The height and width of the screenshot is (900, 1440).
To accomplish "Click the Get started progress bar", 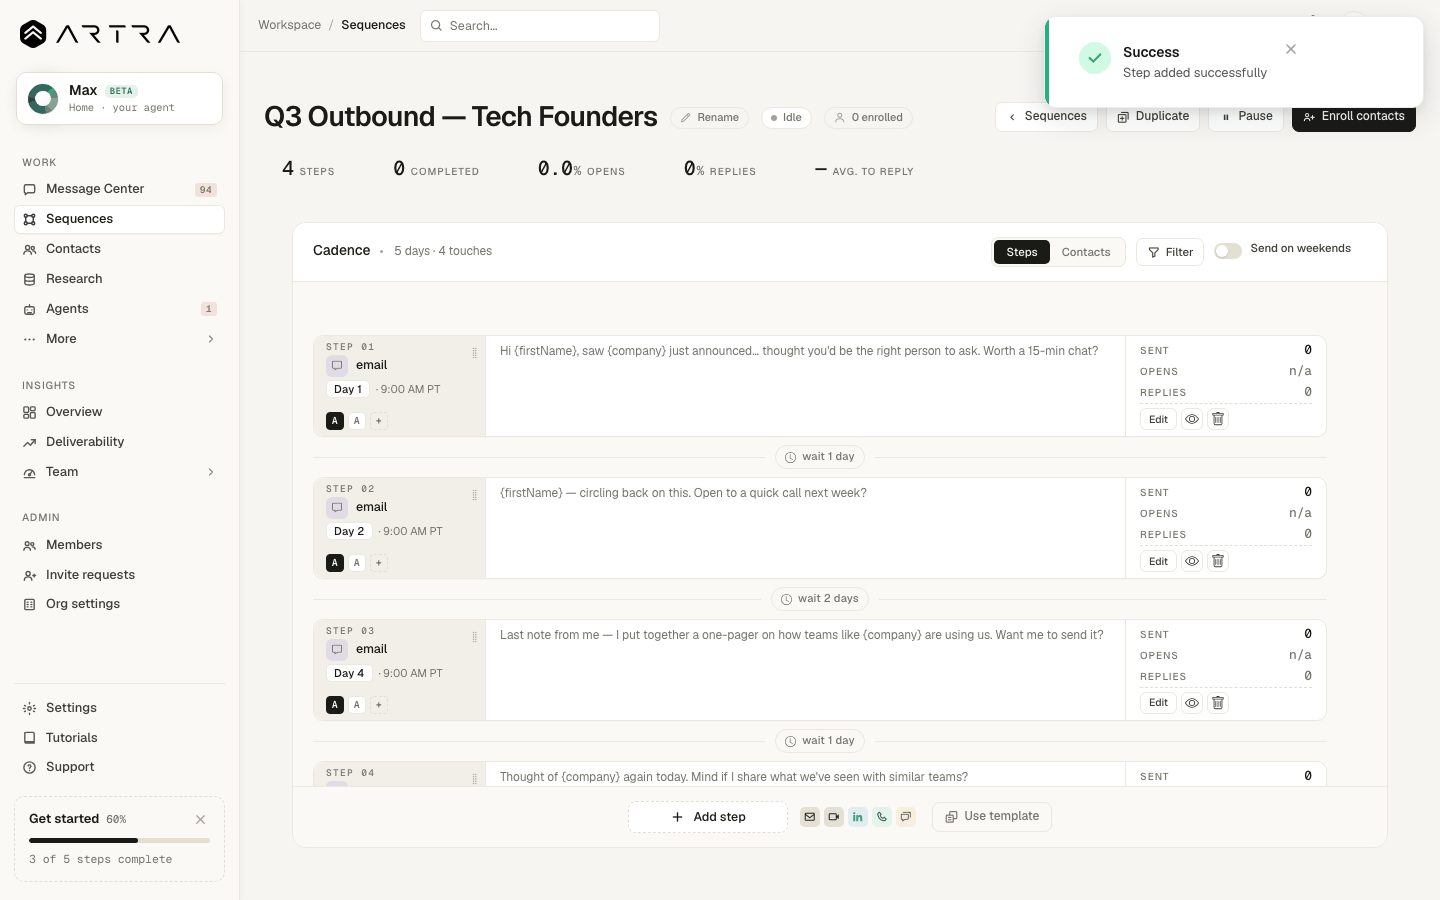I will click(x=119, y=840).
